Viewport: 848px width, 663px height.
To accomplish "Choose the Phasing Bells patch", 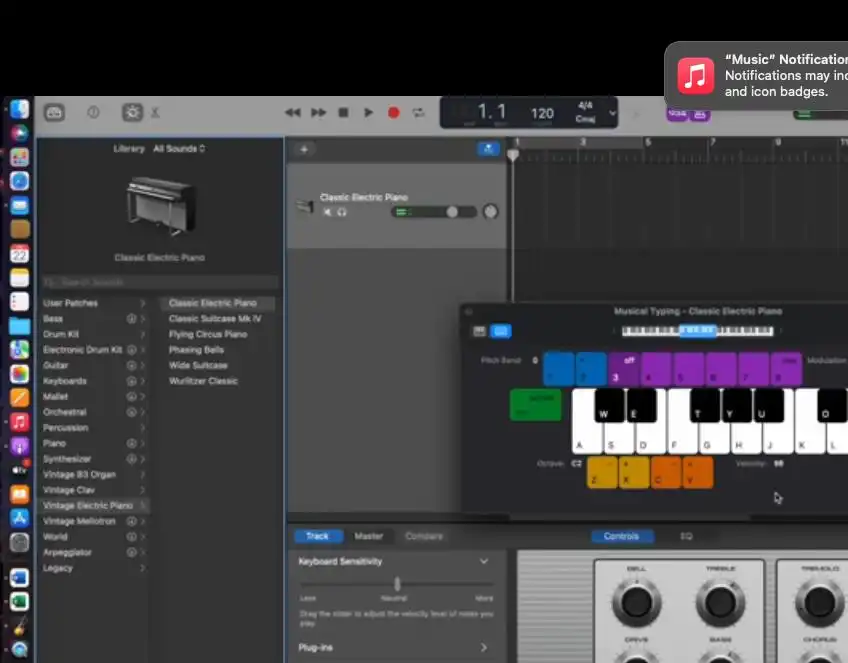I will tap(196, 350).
